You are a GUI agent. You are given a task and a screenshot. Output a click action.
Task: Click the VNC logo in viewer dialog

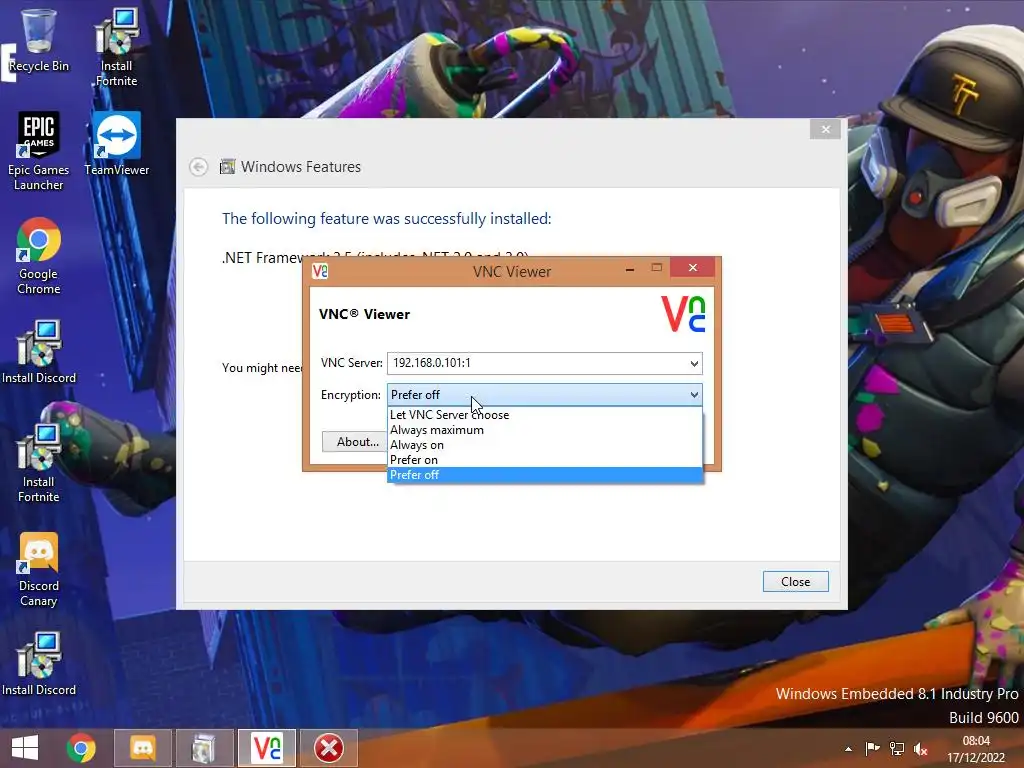point(683,313)
